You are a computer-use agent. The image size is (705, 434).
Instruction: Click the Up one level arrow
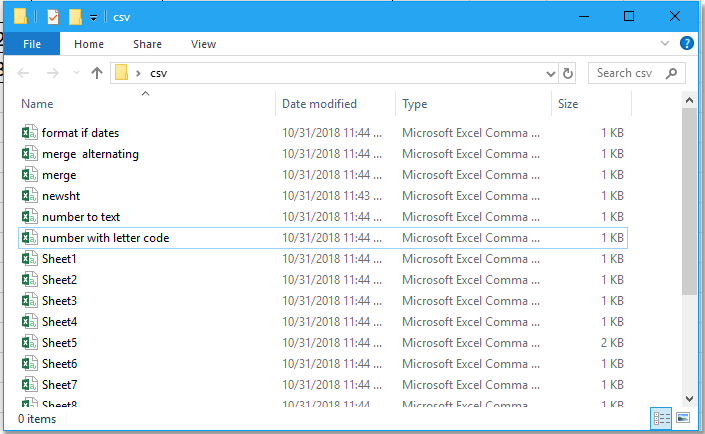click(97, 73)
